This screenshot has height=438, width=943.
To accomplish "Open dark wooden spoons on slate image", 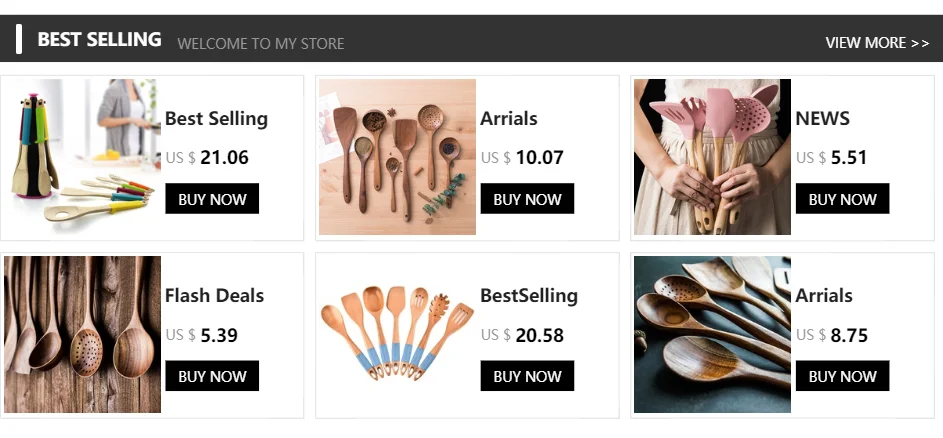I will tap(713, 335).
